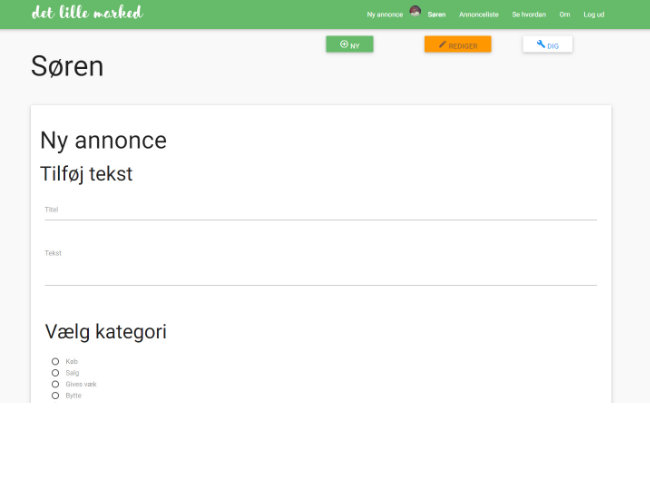
Task: Open the 'Søren' profile link in navbar
Action: point(436,15)
